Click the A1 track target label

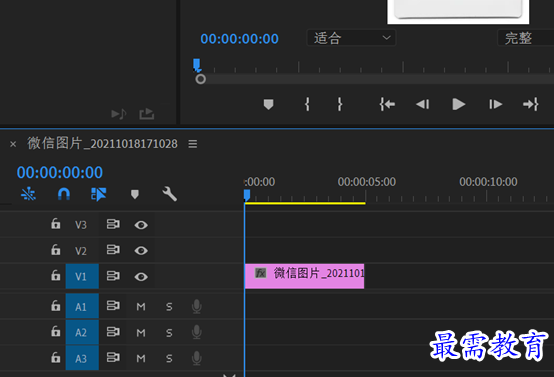pos(82,306)
